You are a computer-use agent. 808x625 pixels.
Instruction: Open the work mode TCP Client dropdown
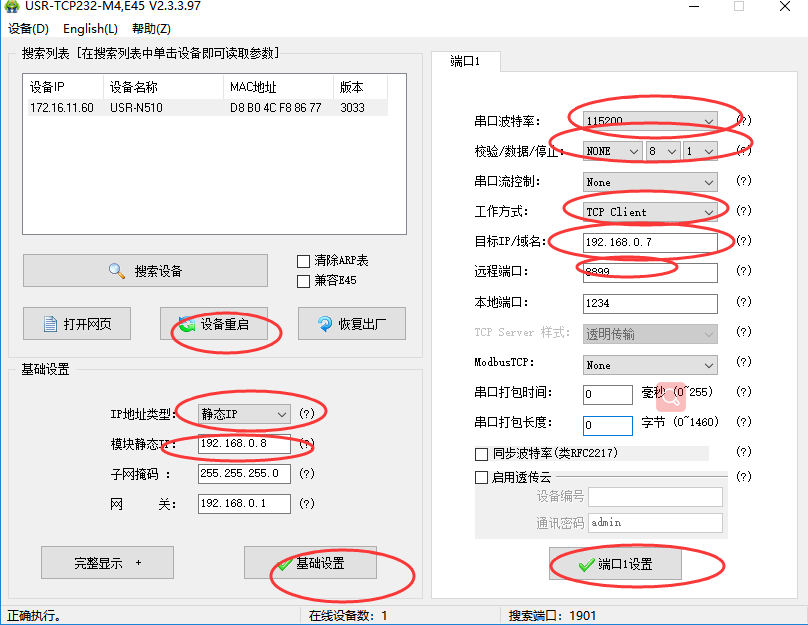coord(708,212)
